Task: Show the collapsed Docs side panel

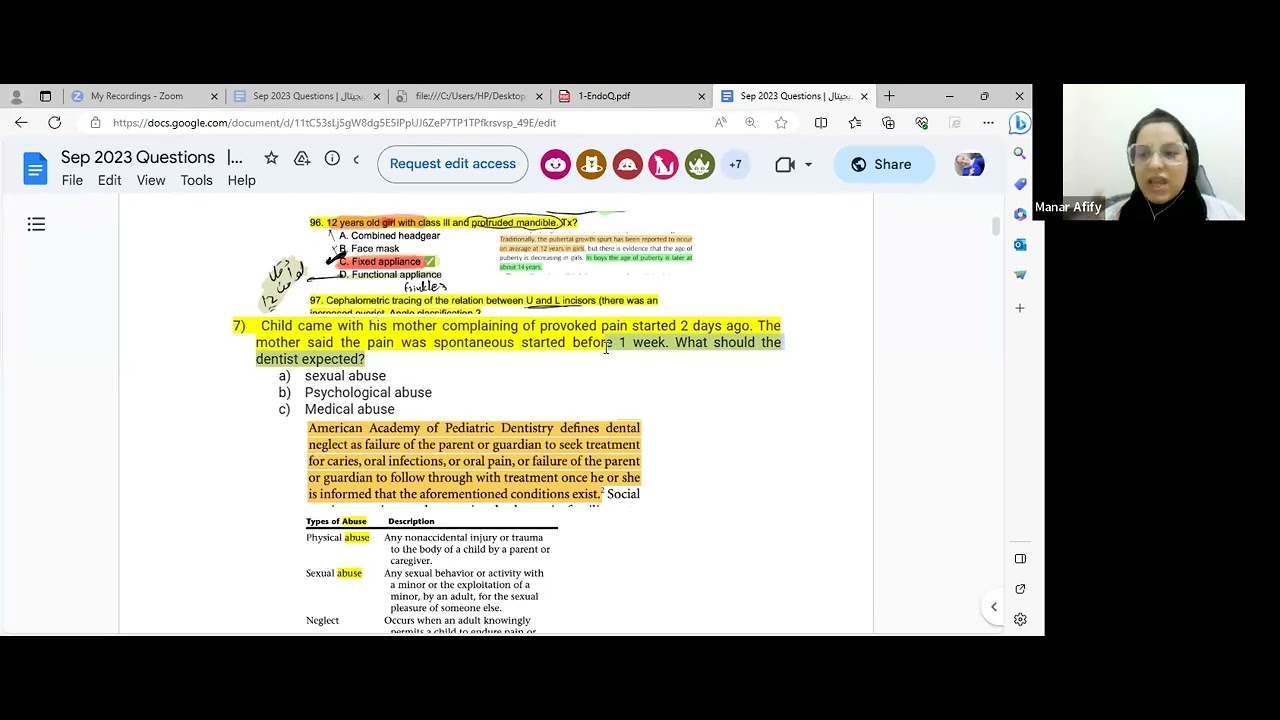Action: (x=993, y=607)
